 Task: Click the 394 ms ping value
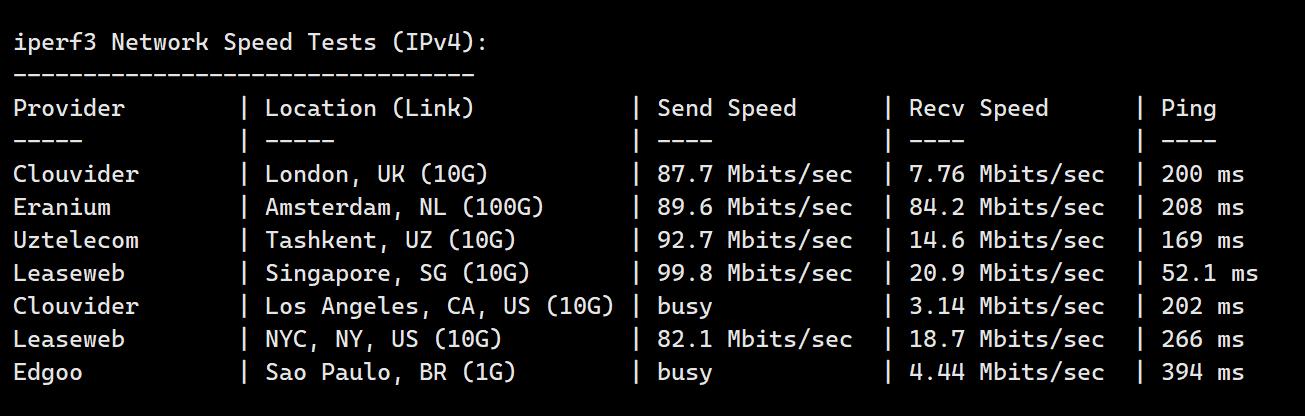pyautogui.click(x=1202, y=372)
